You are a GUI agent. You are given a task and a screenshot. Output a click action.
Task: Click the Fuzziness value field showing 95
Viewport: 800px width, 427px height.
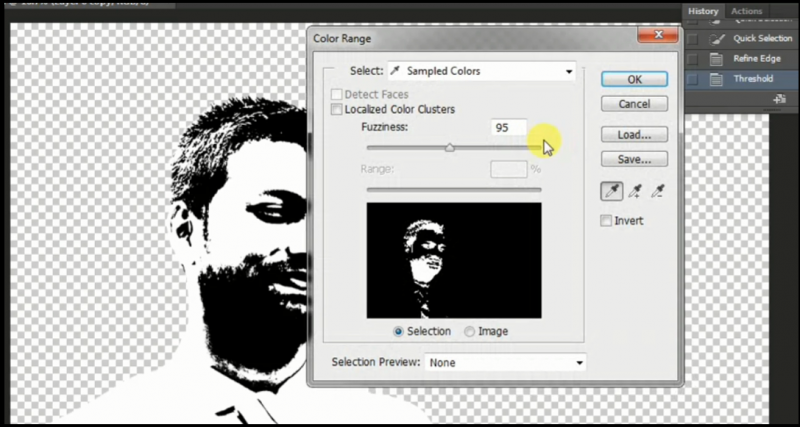pos(509,128)
